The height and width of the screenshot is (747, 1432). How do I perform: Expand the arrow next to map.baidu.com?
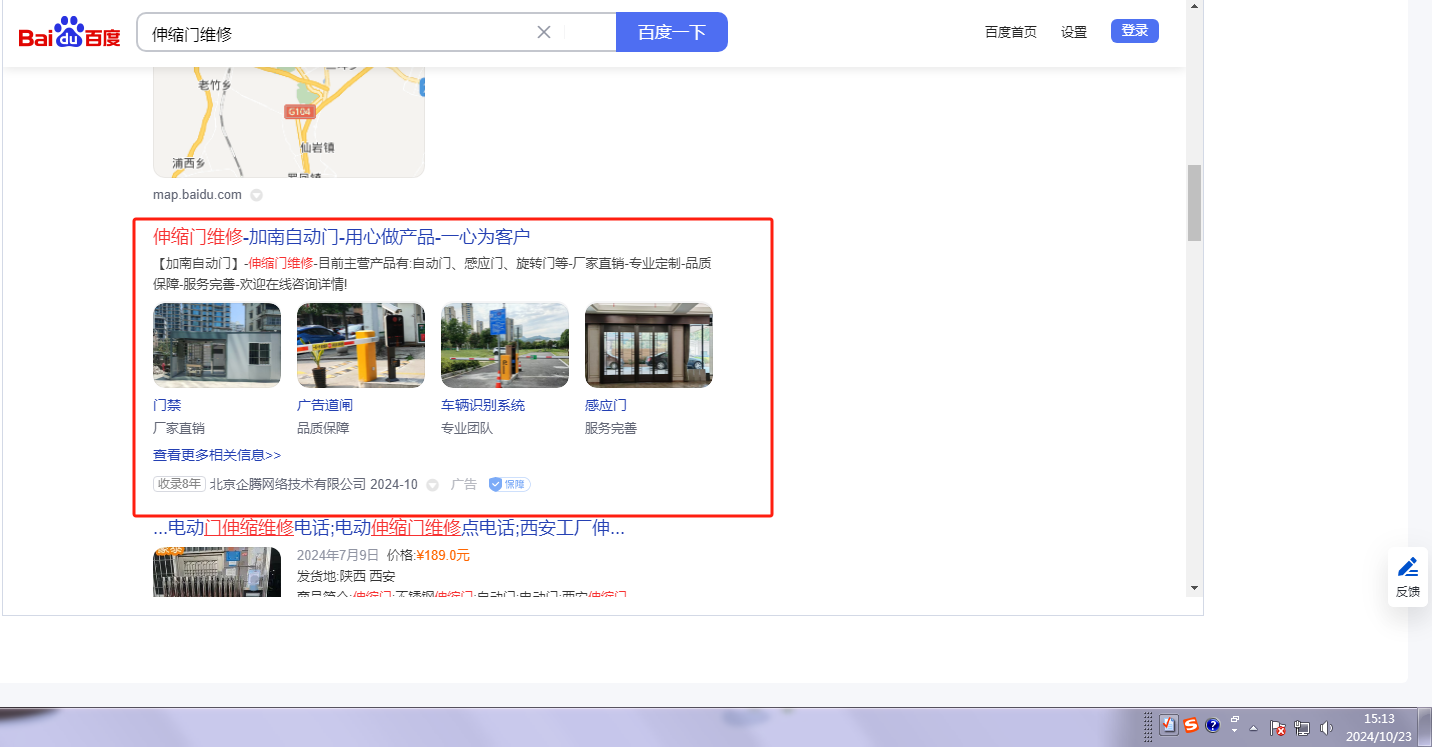(256, 195)
